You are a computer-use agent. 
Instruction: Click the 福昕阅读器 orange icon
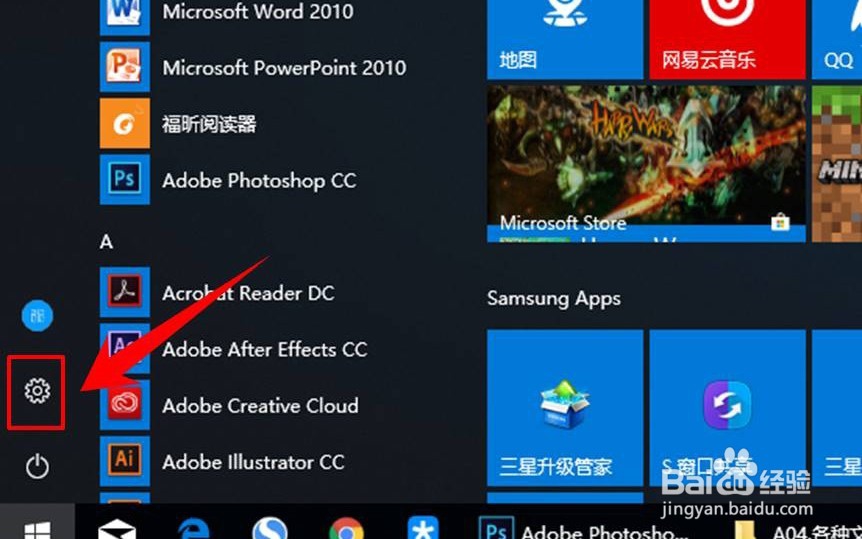(x=125, y=123)
